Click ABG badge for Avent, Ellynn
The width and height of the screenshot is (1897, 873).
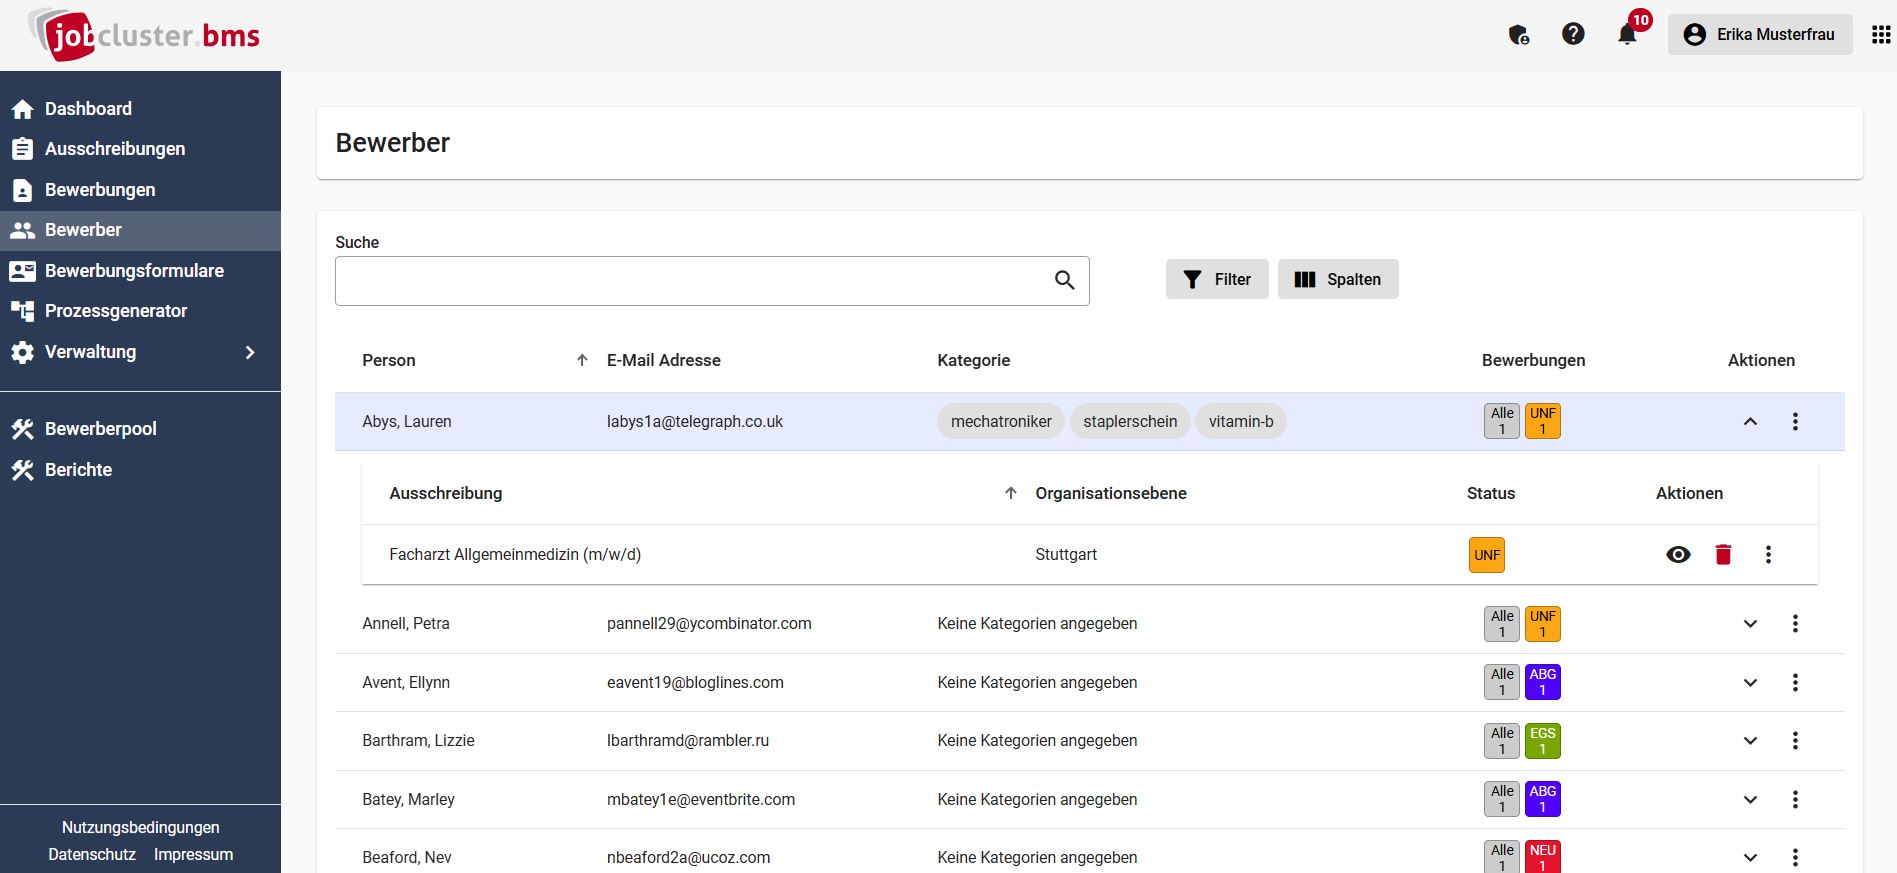tap(1543, 682)
